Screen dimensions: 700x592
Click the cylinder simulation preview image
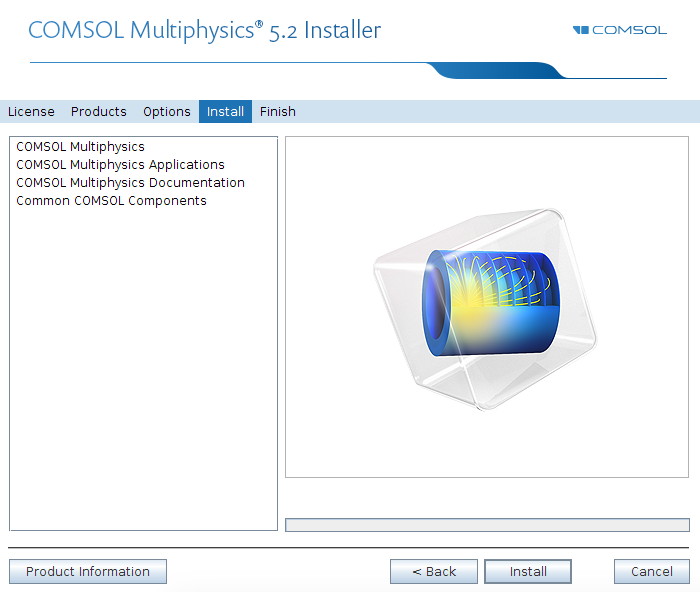point(486,309)
